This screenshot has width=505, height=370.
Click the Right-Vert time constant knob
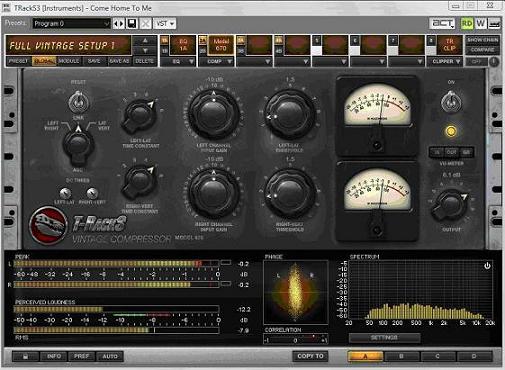pos(139,182)
